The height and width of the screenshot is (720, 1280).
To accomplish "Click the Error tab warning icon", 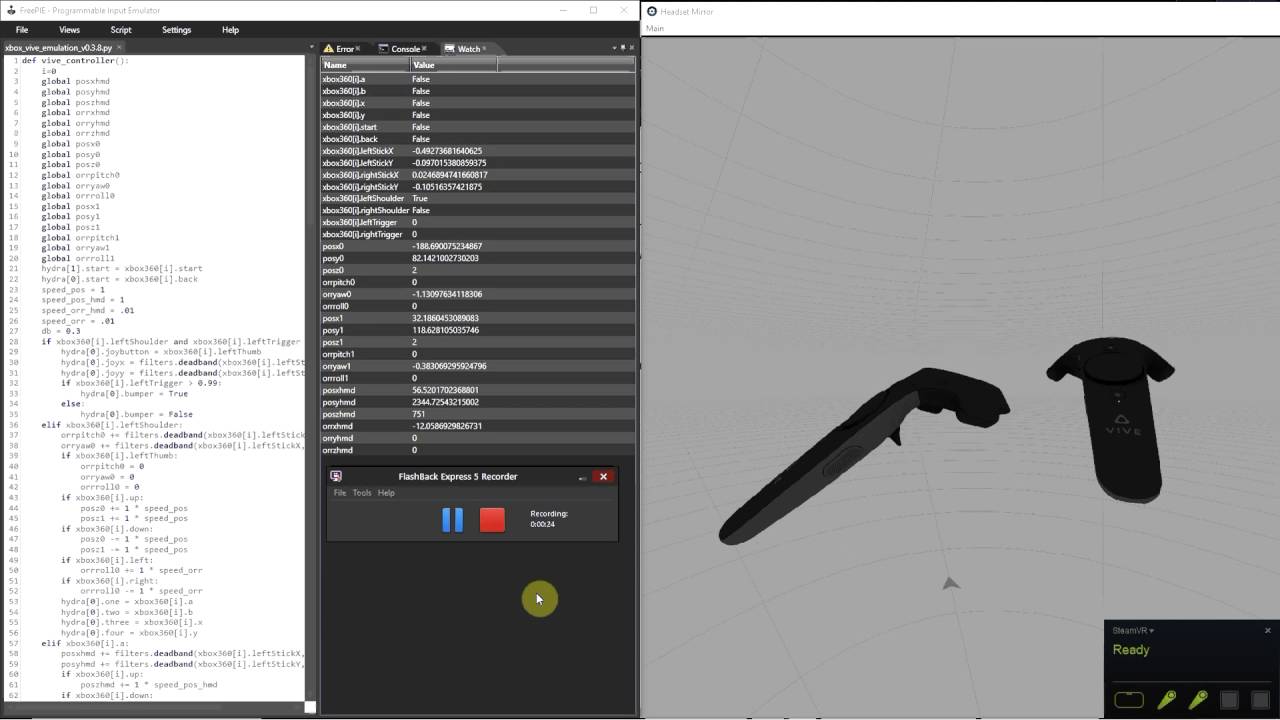I will tap(328, 48).
